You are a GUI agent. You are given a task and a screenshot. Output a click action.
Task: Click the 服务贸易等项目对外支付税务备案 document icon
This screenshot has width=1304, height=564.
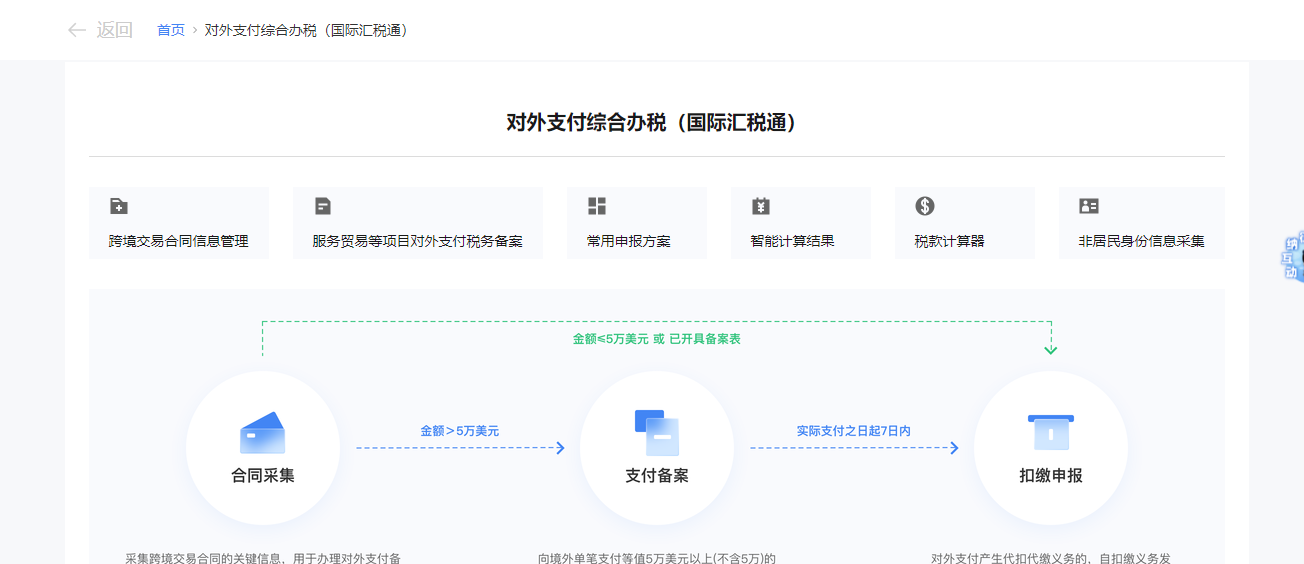pyautogui.click(x=323, y=206)
